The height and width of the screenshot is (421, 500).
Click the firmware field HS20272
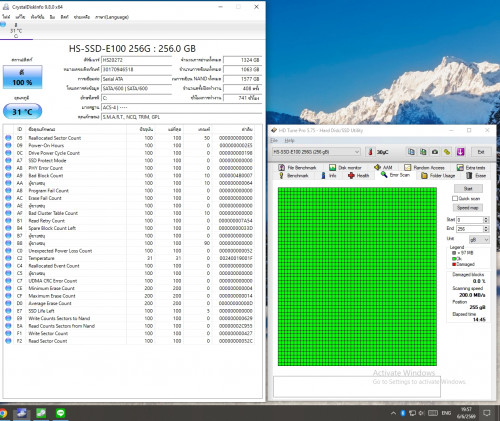pos(136,60)
